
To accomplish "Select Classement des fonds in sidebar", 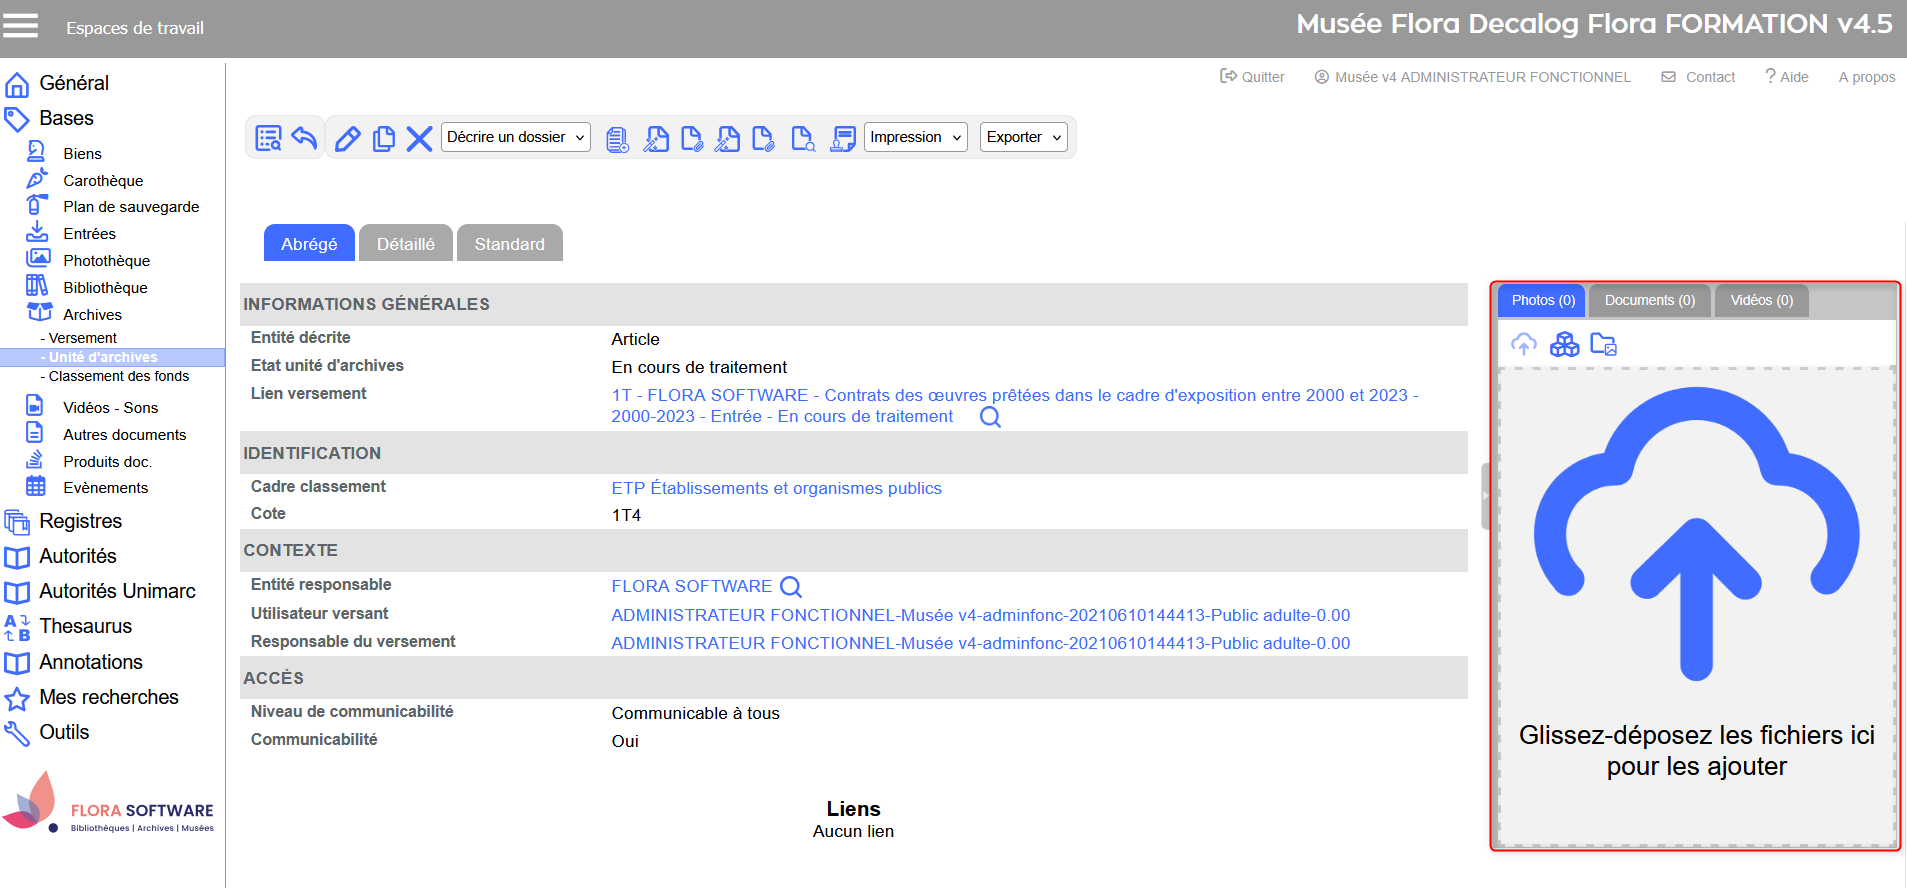I will click(118, 376).
